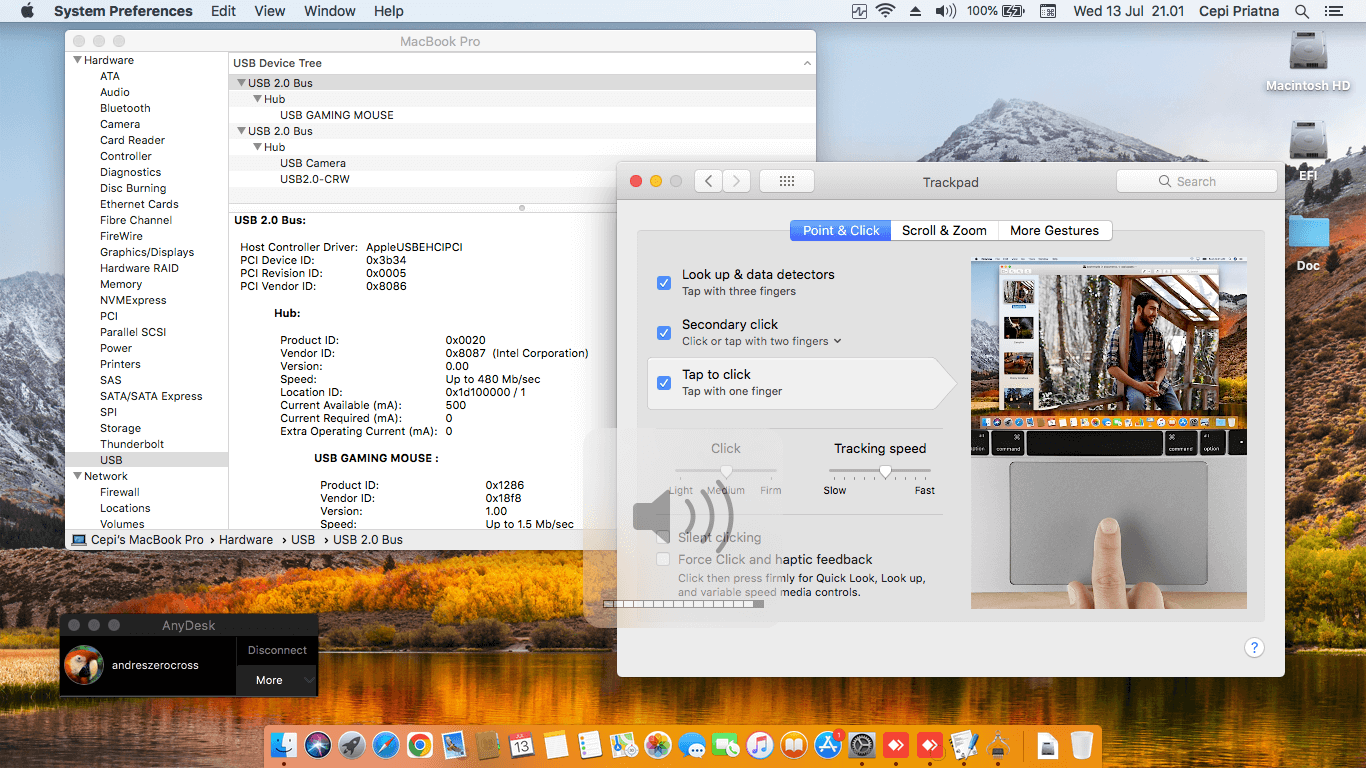Click Disconnect in the AnyDesk window
The image size is (1366, 768).
[277, 650]
